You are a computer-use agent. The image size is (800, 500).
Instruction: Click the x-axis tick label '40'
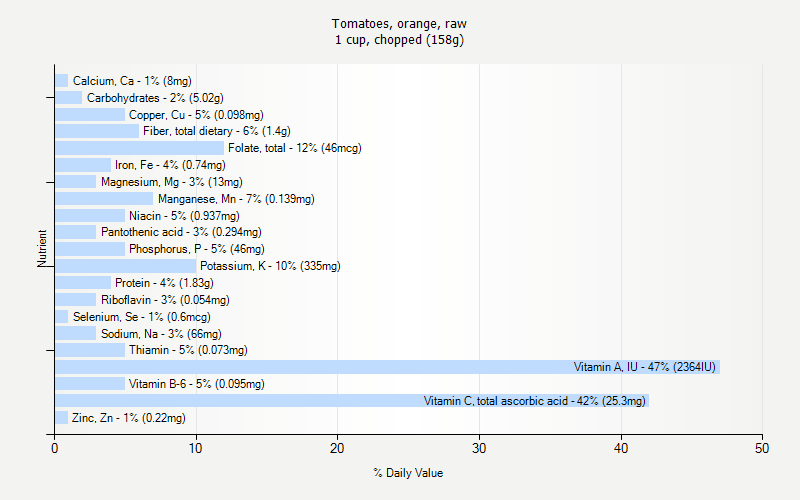point(620,448)
